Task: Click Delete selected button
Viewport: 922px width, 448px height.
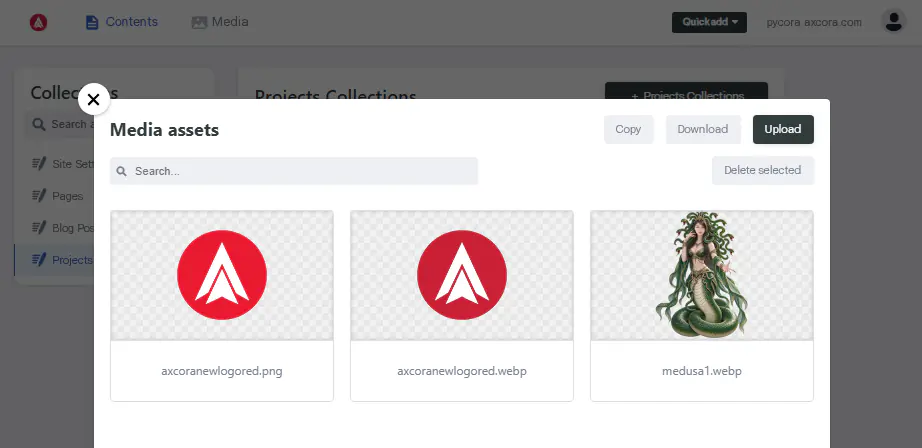Action: [x=763, y=170]
